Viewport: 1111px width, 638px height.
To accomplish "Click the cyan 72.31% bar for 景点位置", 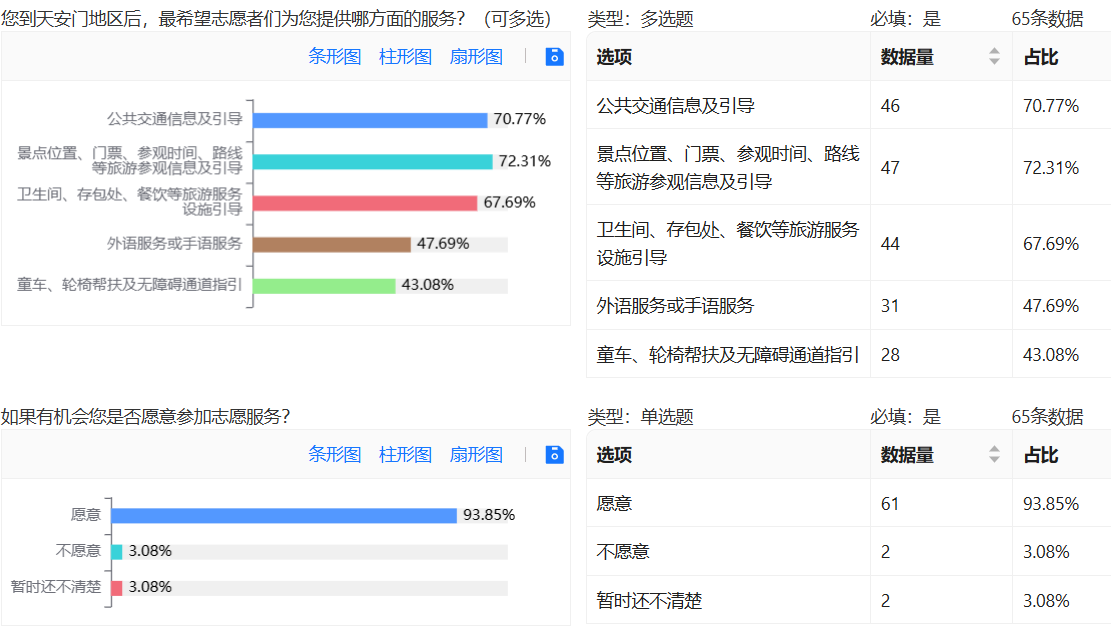I will coord(372,162).
